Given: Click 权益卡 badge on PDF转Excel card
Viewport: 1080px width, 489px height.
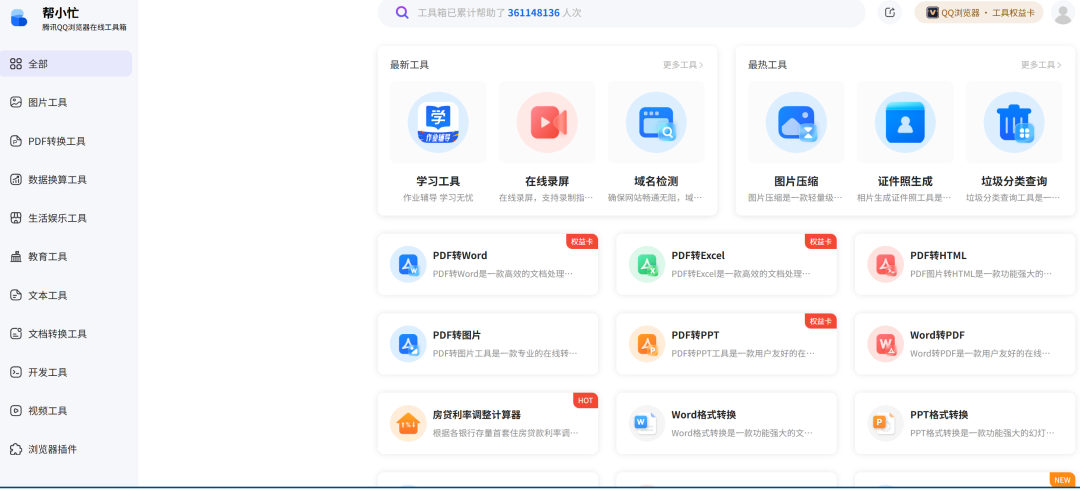Looking at the screenshot, I should click(821, 242).
